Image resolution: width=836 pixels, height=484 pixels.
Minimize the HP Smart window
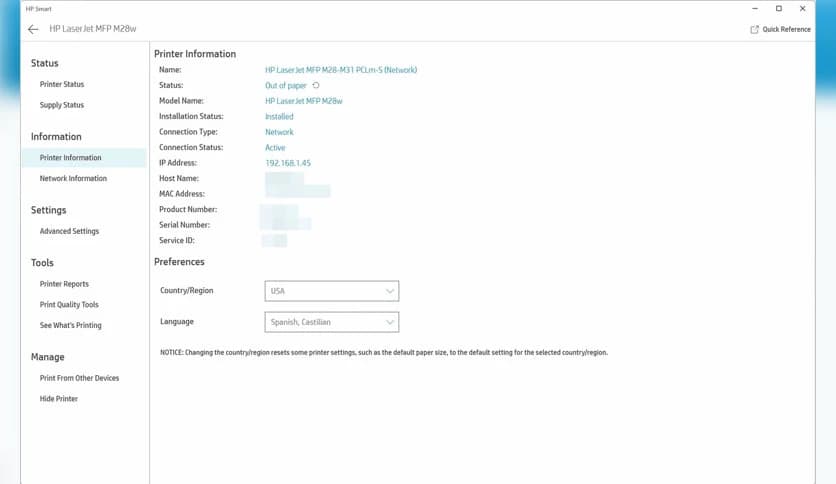tap(755, 9)
